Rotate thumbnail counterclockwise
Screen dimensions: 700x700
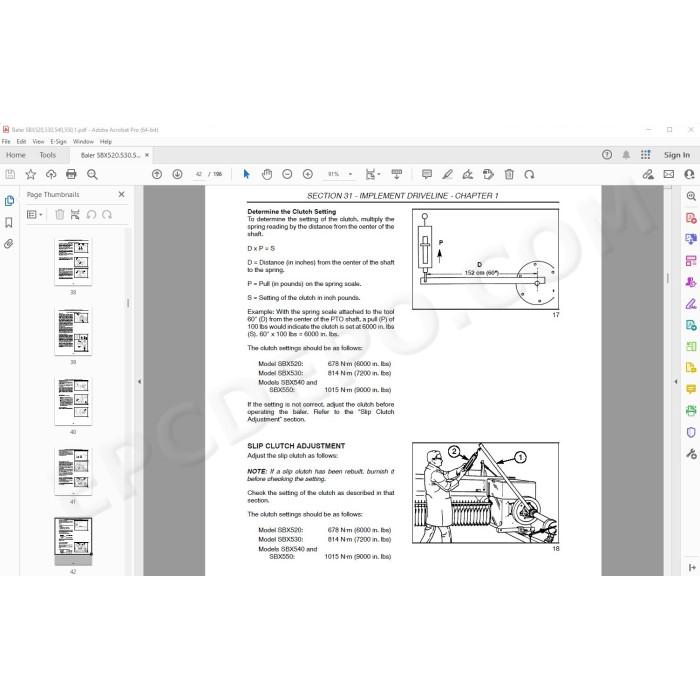point(92,215)
